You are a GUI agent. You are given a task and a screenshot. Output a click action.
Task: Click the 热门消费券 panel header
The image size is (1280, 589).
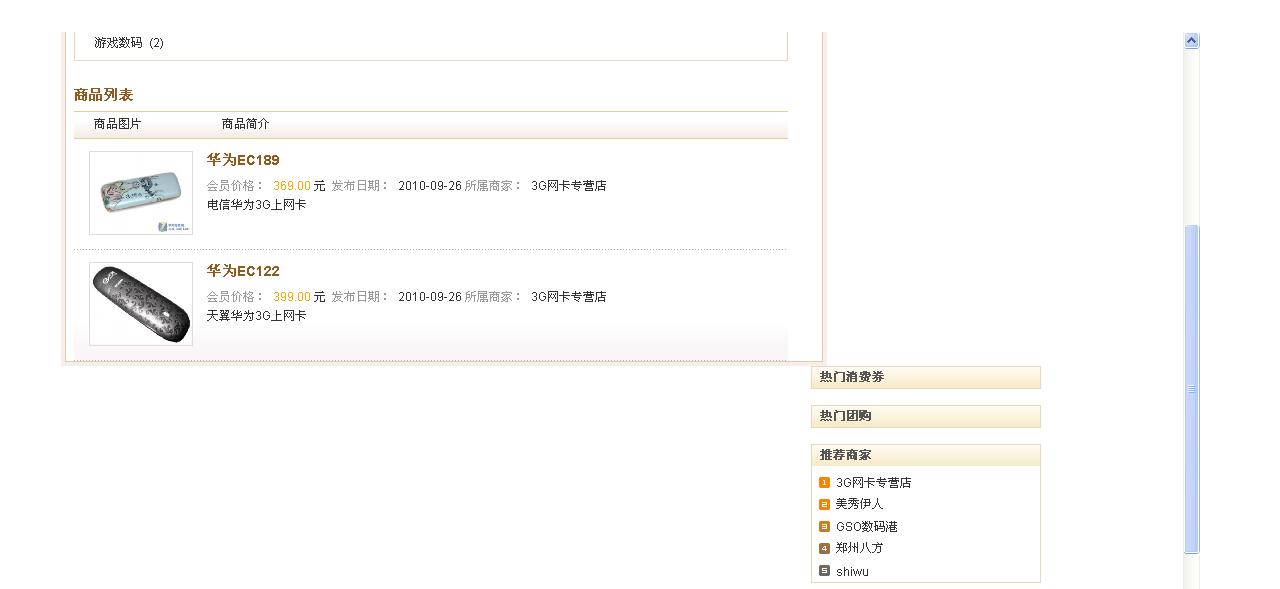tap(926, 377)
